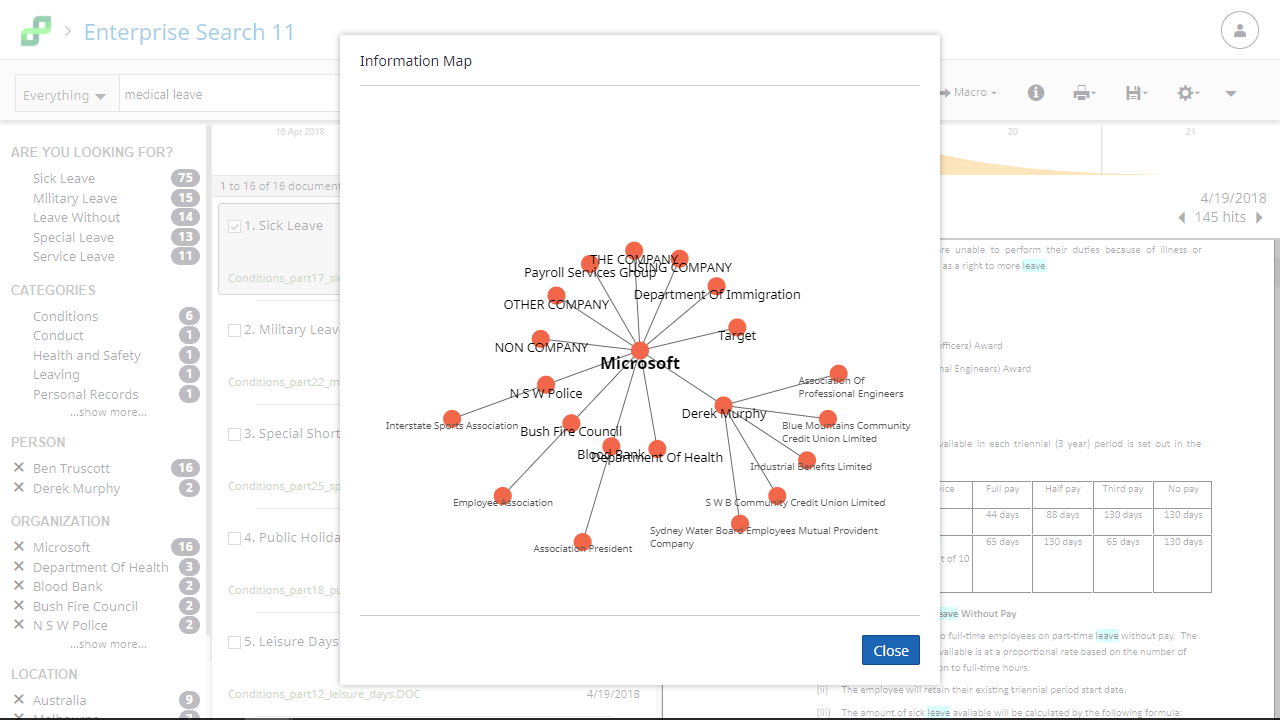The height and width of the screenshot is (720, 1280).
Task: Open the settings gear menu
Action: (1188, 93)
